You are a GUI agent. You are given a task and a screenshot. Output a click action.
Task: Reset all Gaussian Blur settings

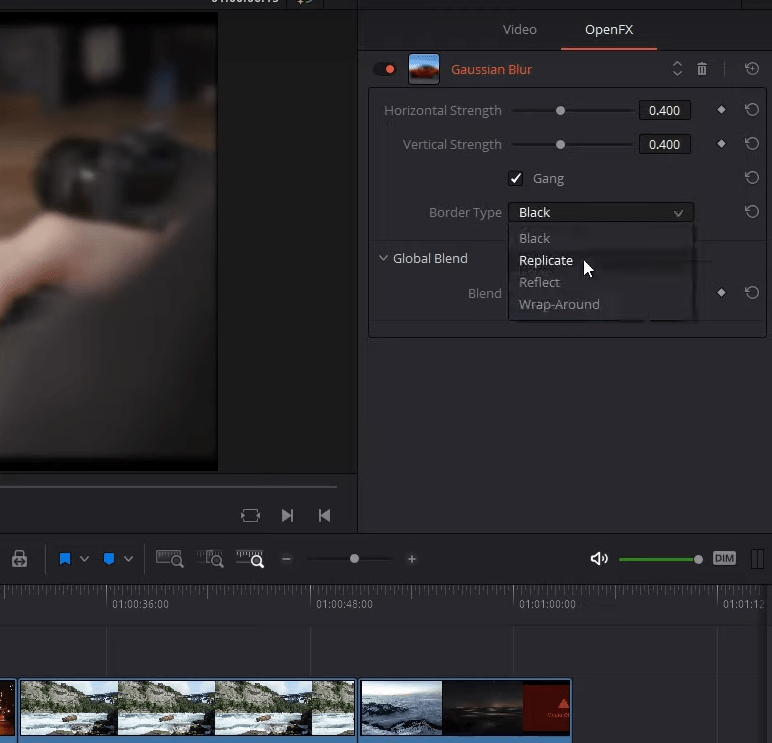(752, 68)
